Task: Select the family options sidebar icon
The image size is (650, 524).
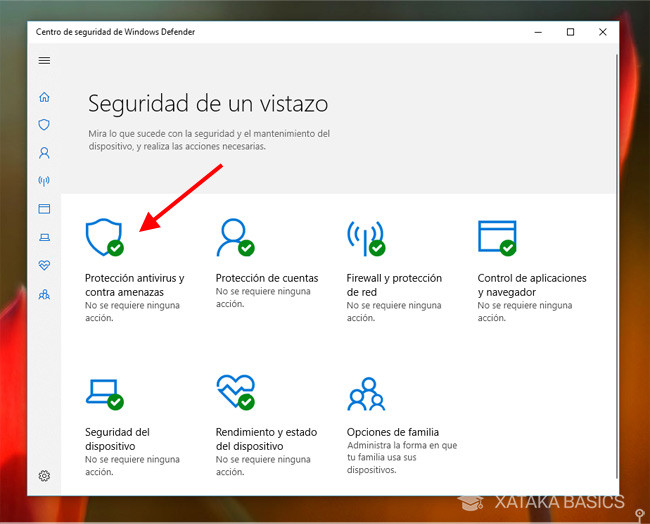Action: click(44, 294)
